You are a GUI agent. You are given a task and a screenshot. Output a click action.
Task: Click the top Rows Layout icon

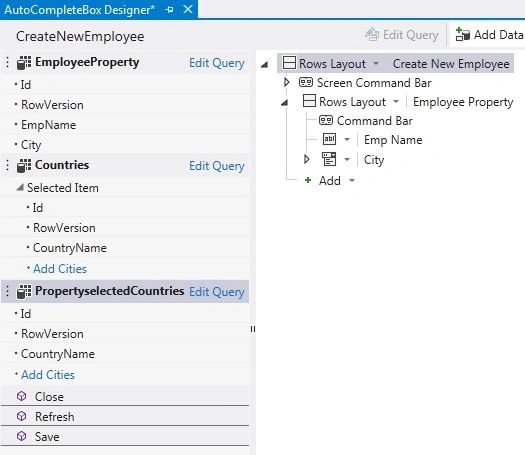[289, 63]
